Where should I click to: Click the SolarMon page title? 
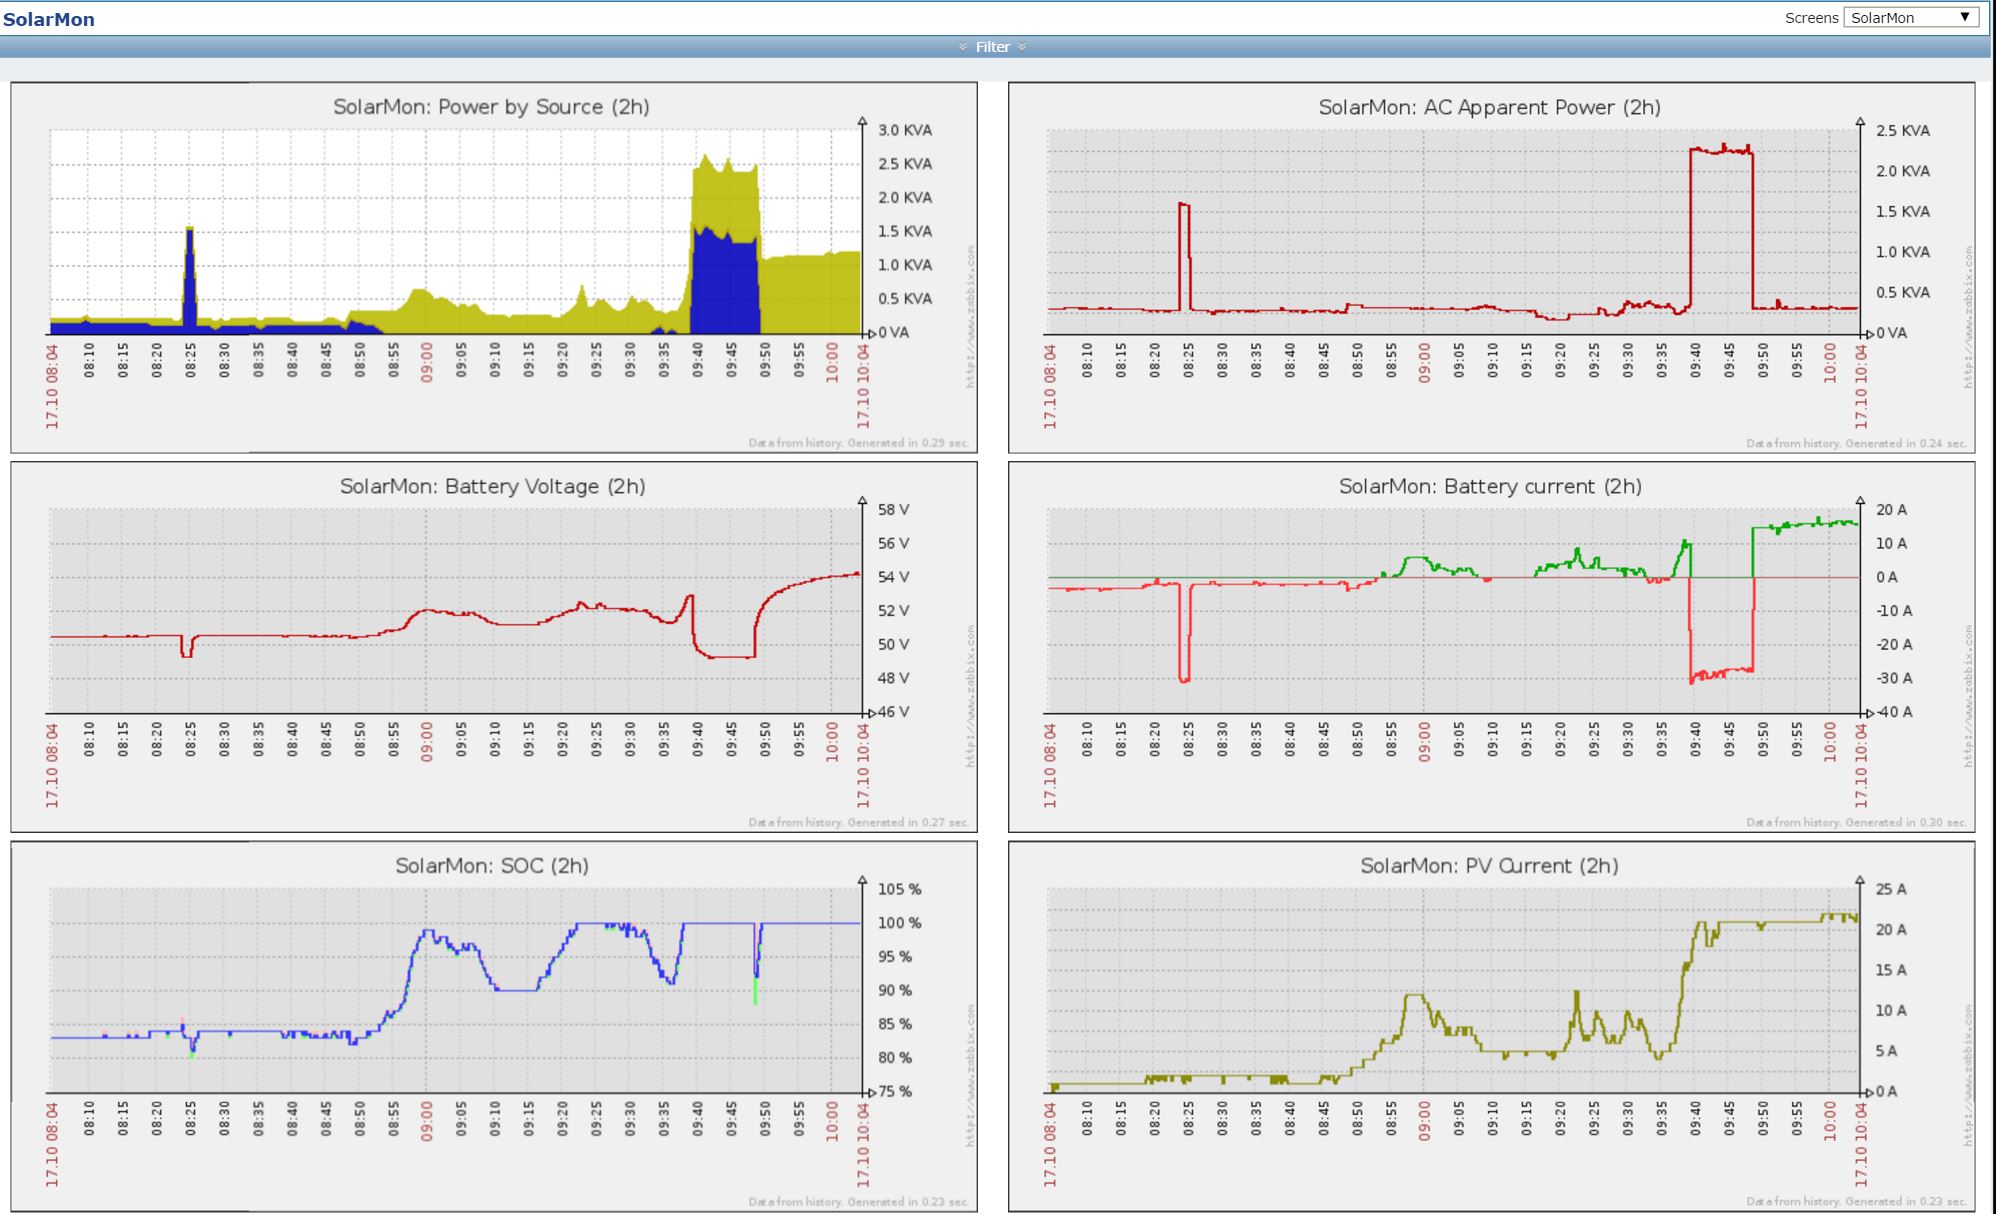click(x=49, y=19)
